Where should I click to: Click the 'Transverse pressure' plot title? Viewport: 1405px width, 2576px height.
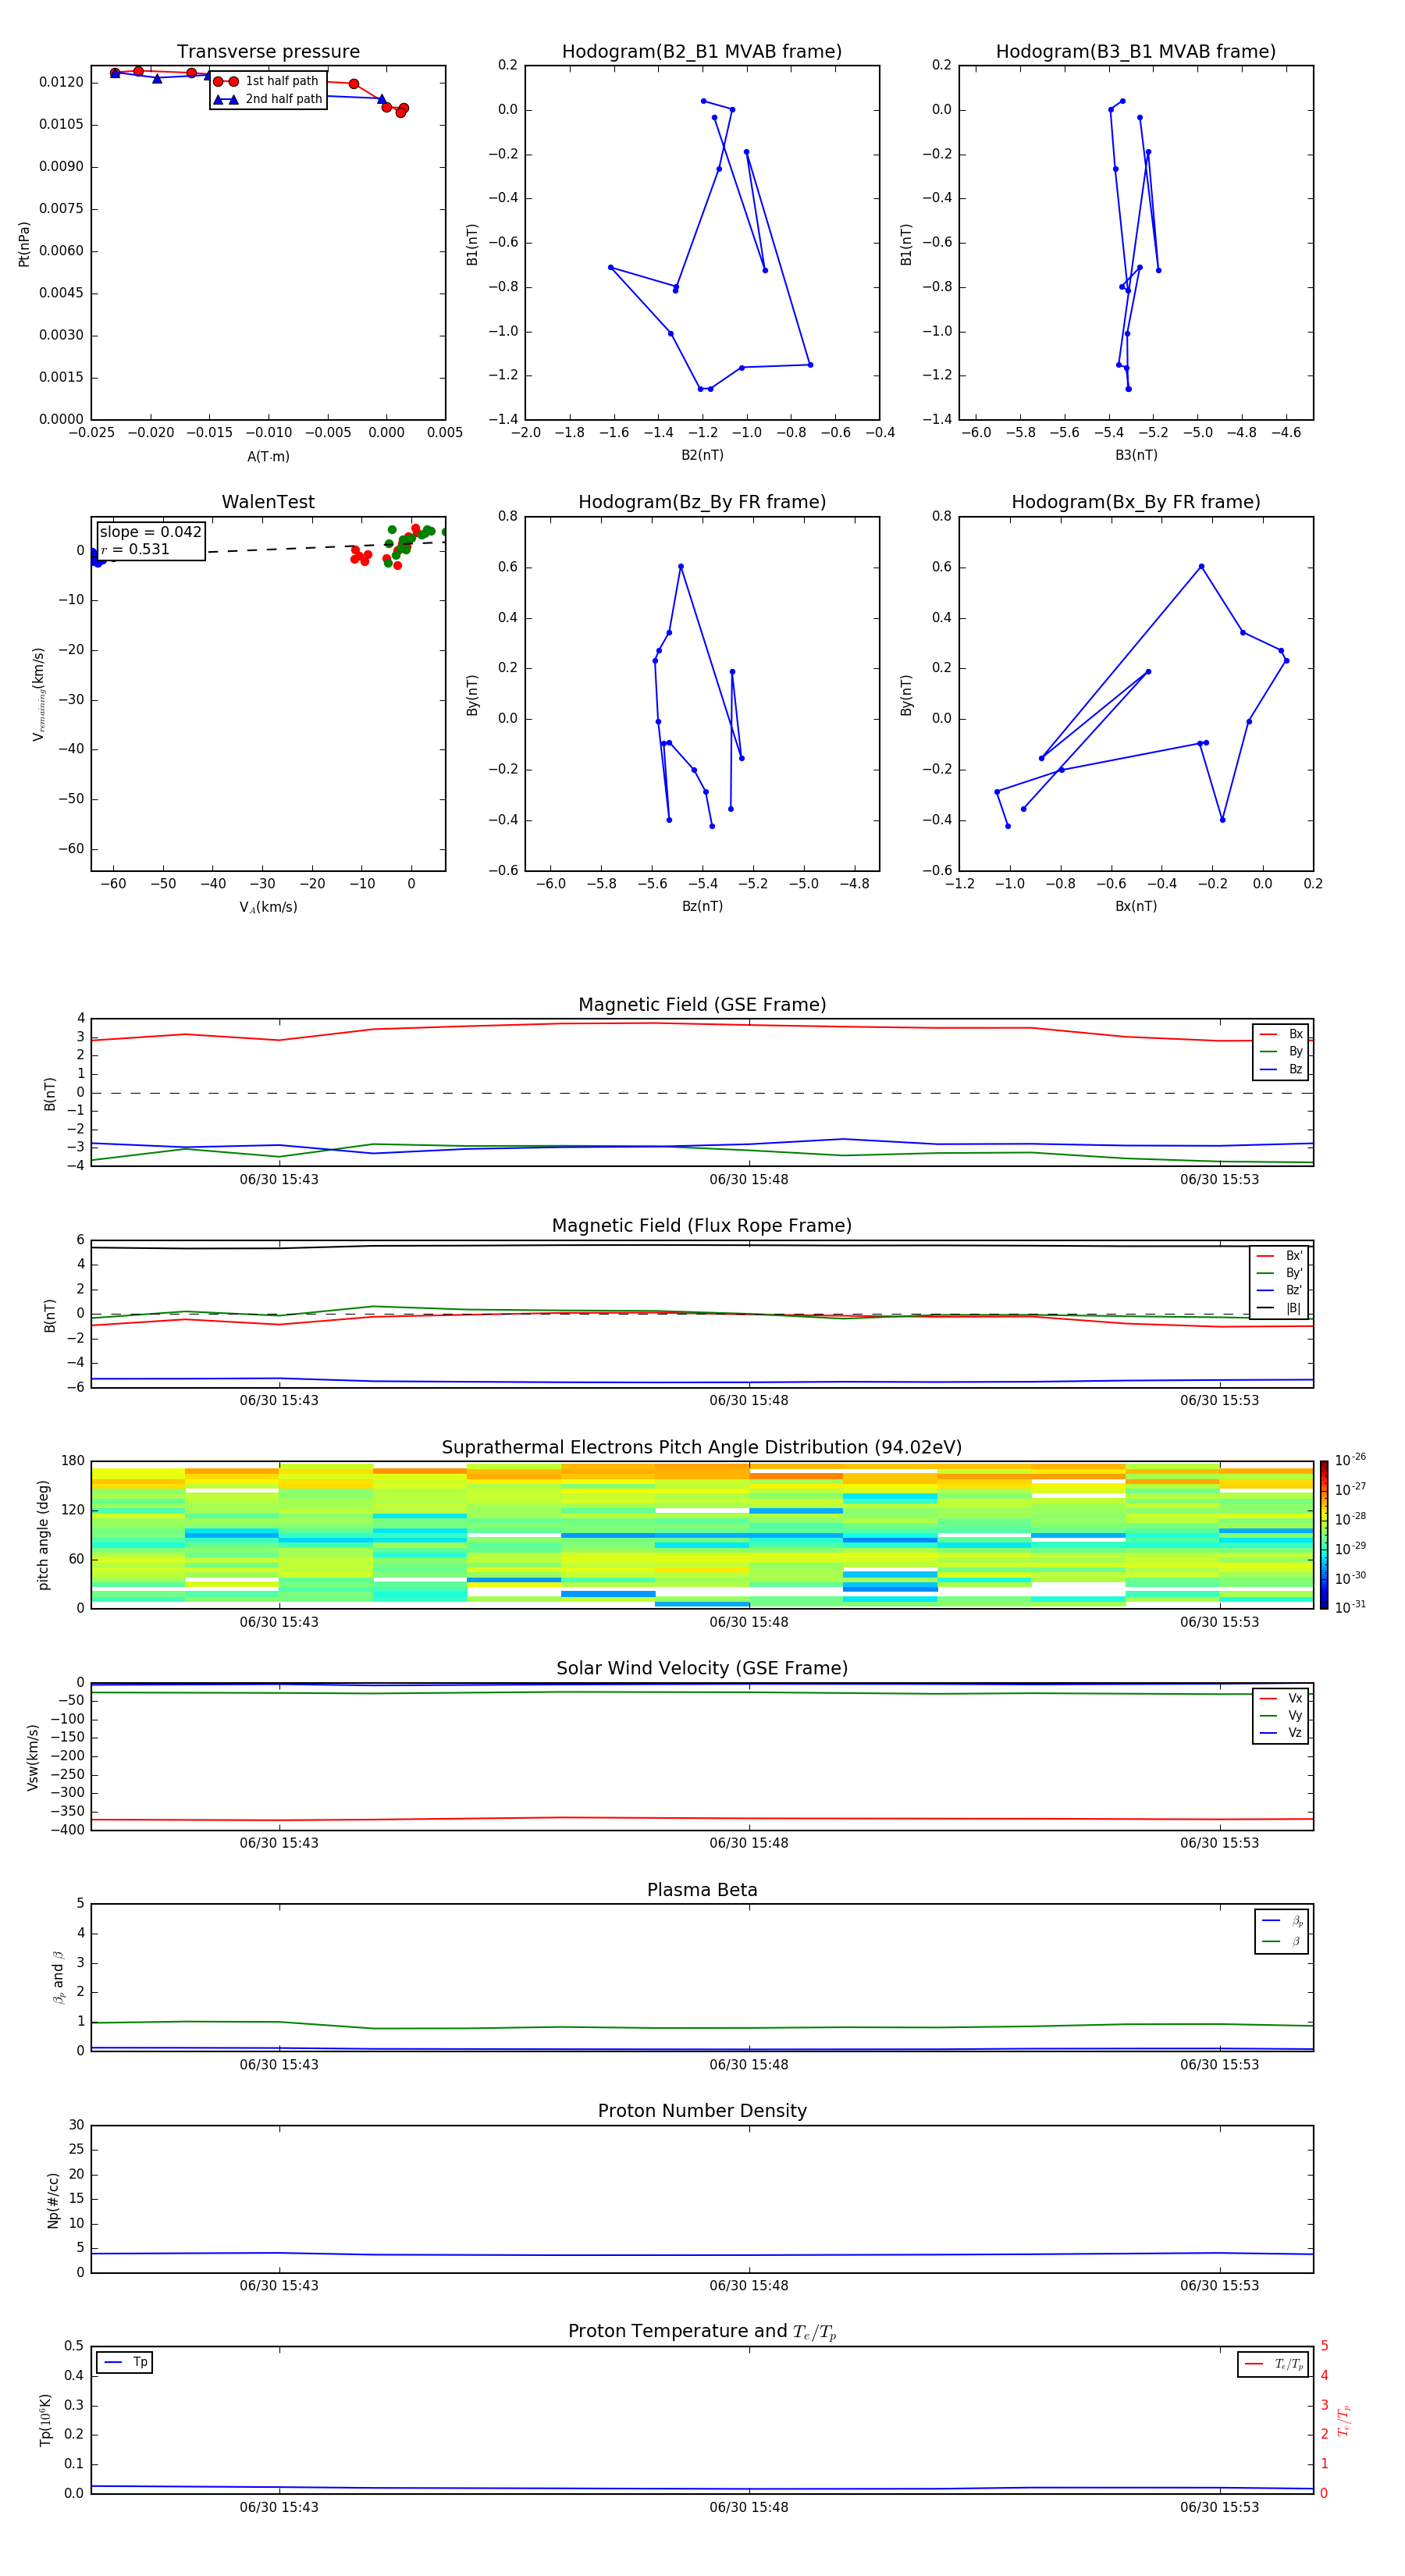coord(268,52)
